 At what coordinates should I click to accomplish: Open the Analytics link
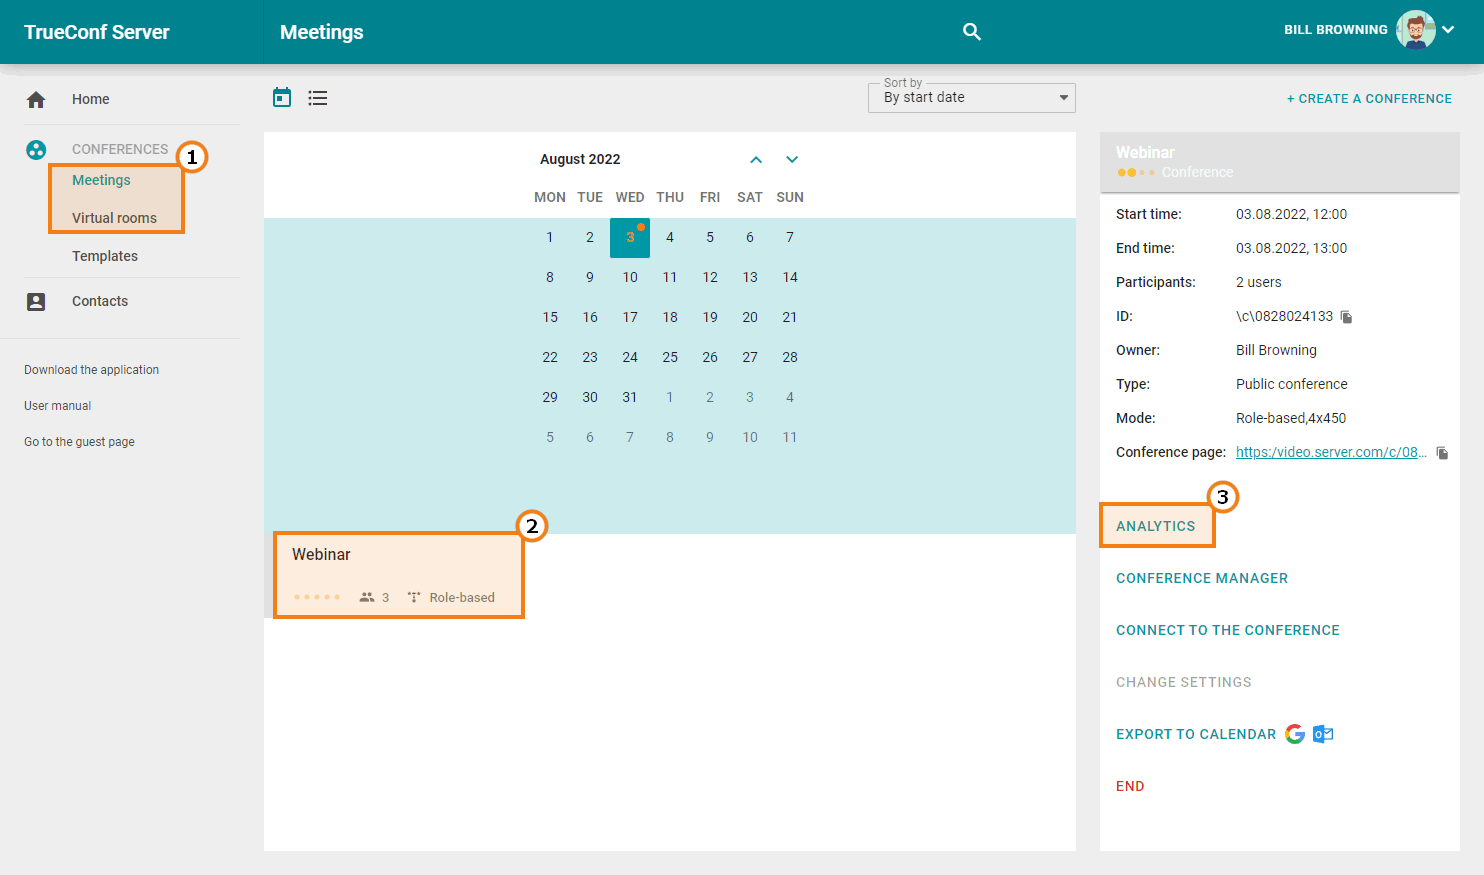1155,526
